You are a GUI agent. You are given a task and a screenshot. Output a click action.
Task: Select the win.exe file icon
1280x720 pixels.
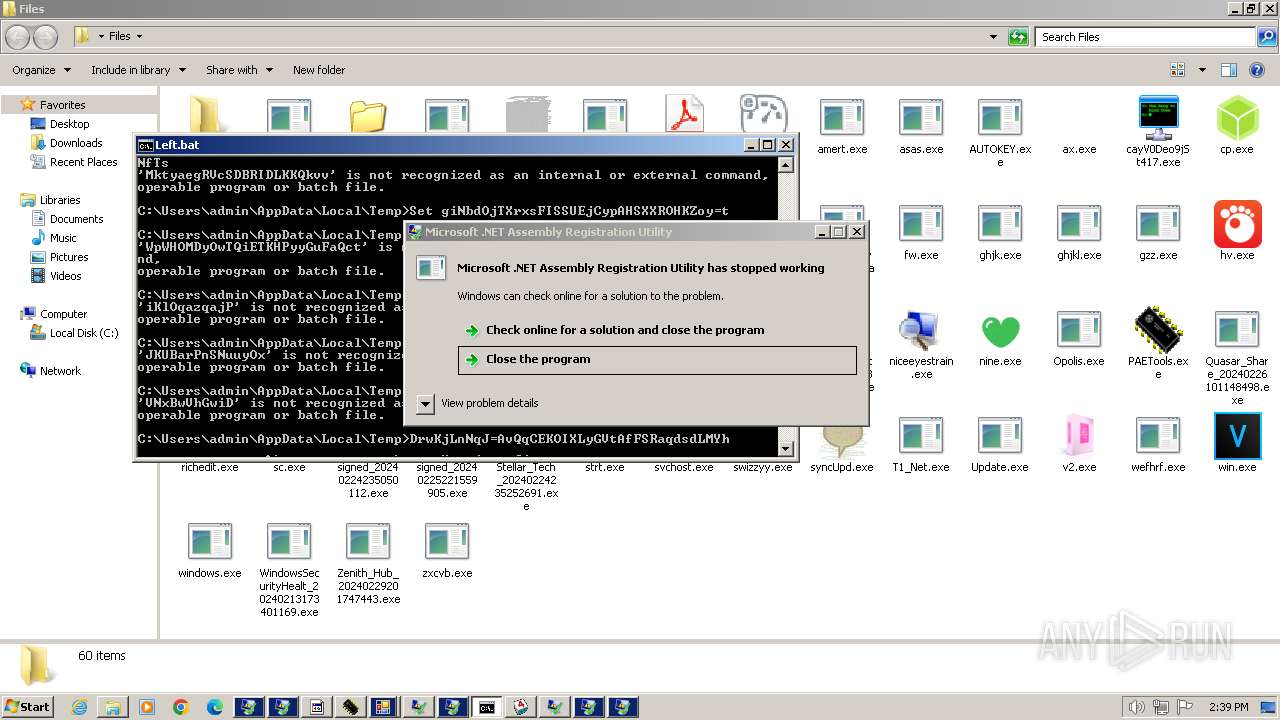[1237, 436]
